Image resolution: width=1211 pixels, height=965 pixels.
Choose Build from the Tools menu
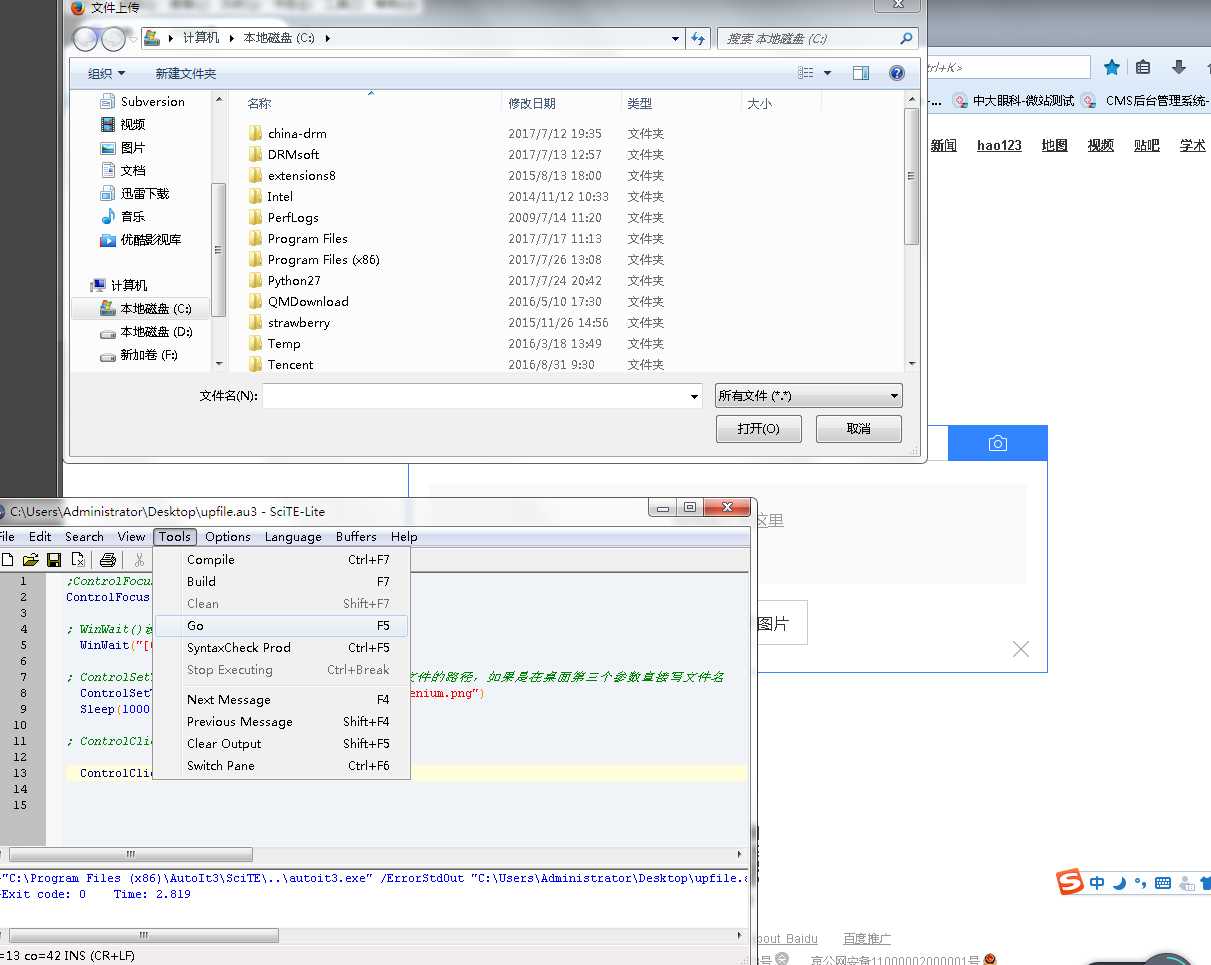281,581
